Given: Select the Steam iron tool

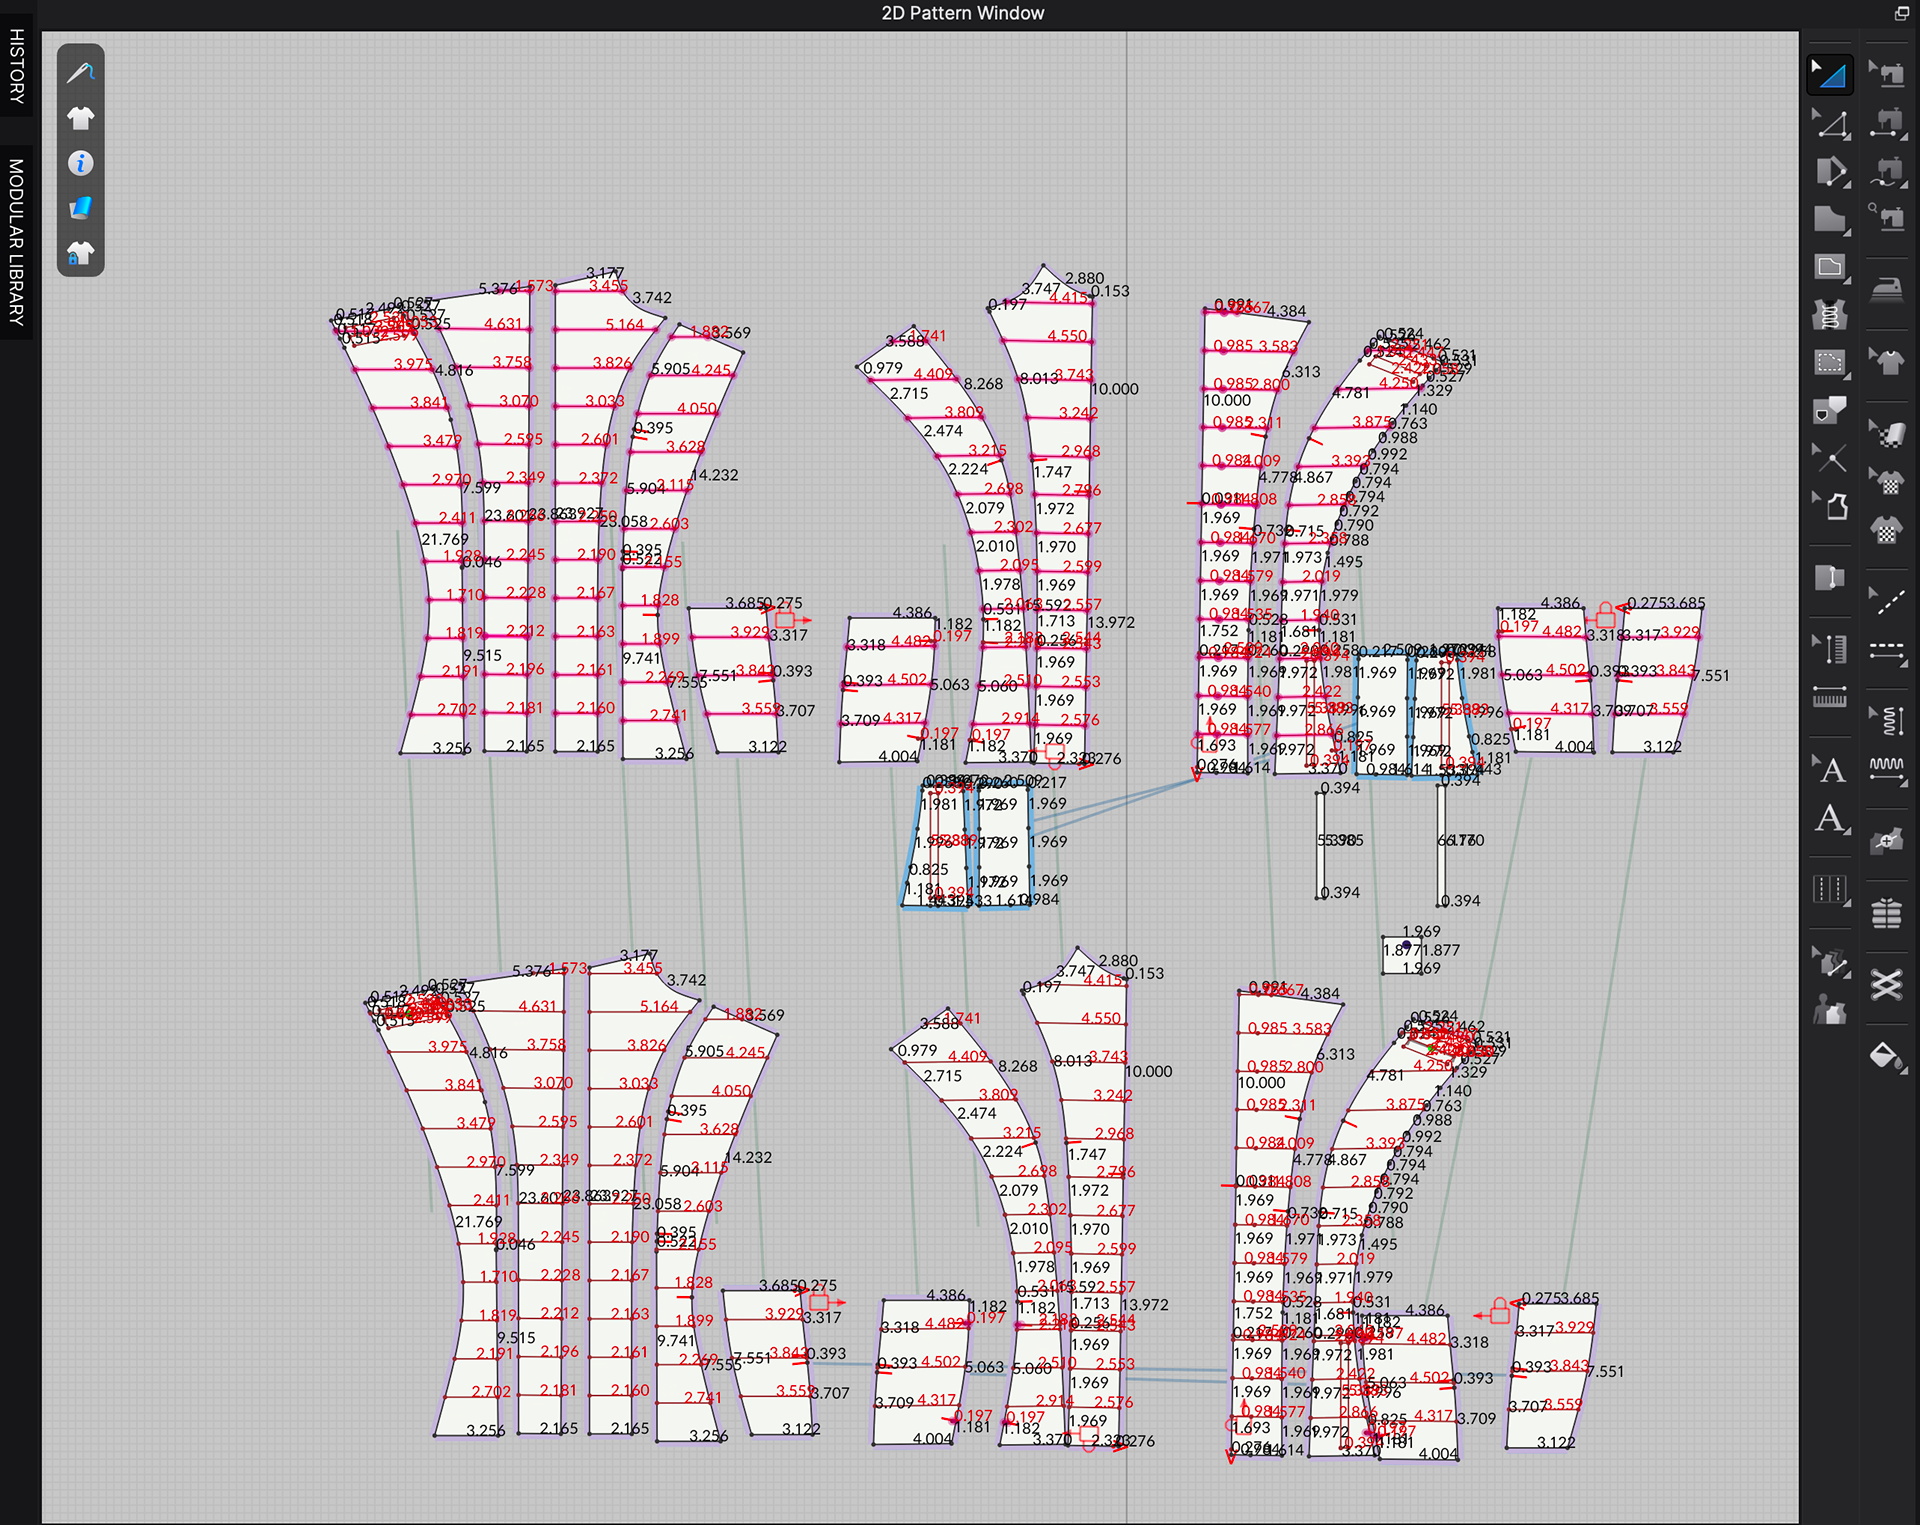Looking at the screenshot, I should coord(1887,289).
